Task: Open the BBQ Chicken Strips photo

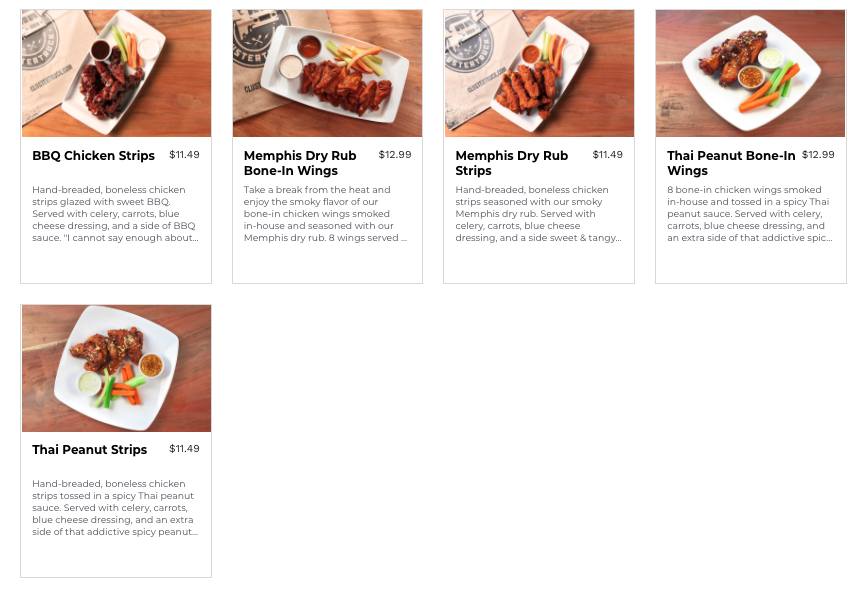Action: (116, 73)
